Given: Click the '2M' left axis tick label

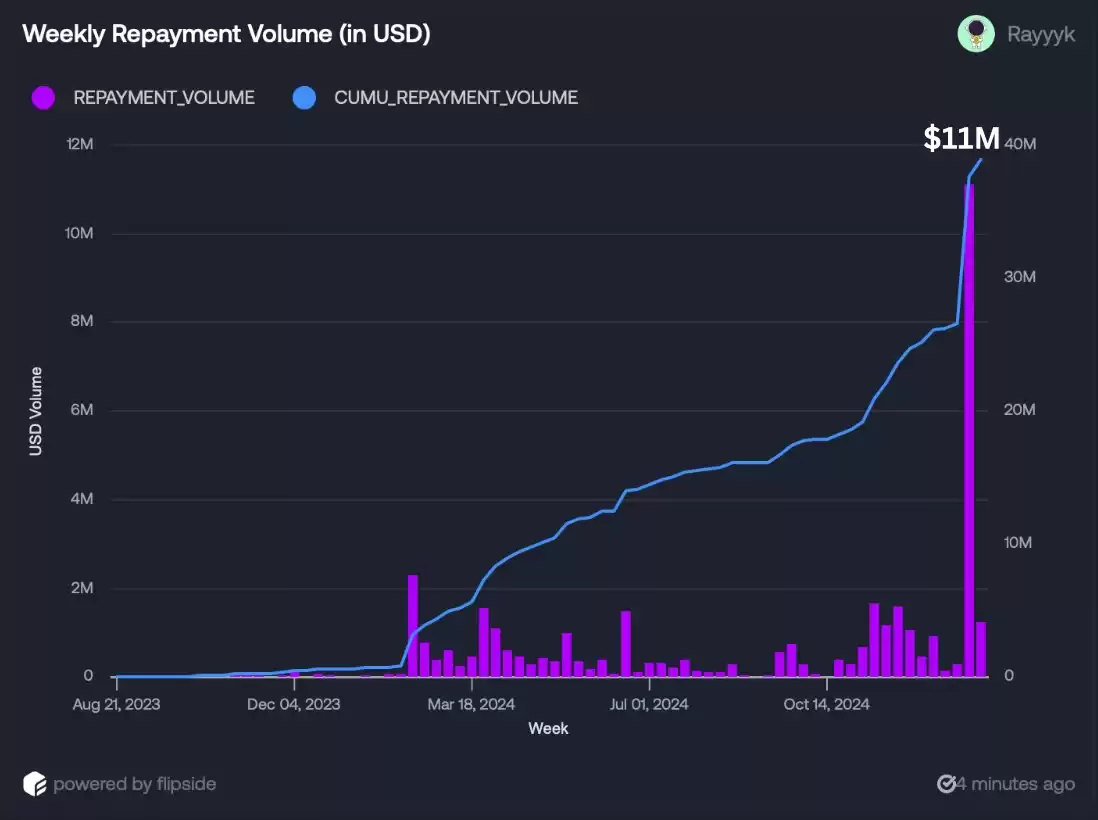Looking at the screenshot, I should click(82, 588).
